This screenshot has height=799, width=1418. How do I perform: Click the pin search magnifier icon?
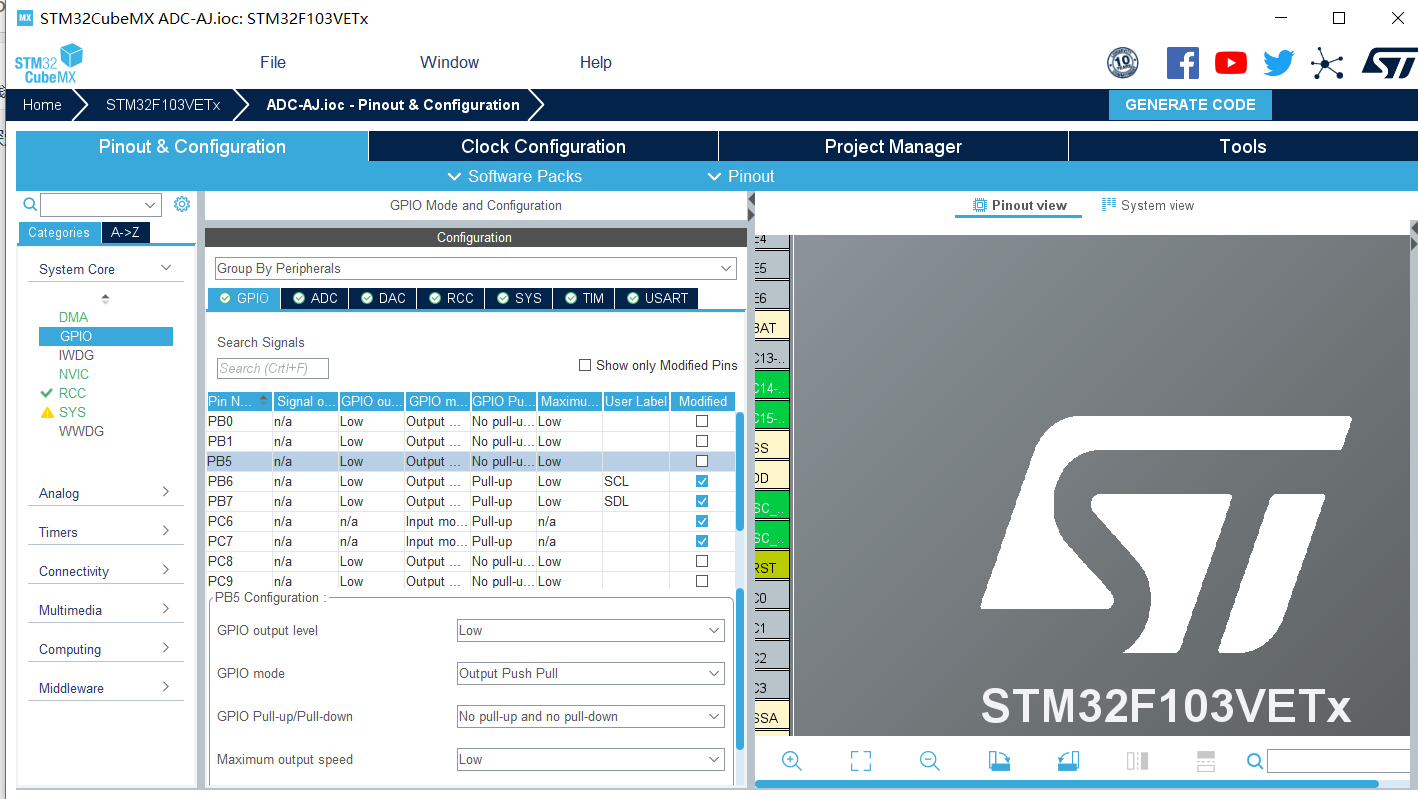[x=1255, y=761]
